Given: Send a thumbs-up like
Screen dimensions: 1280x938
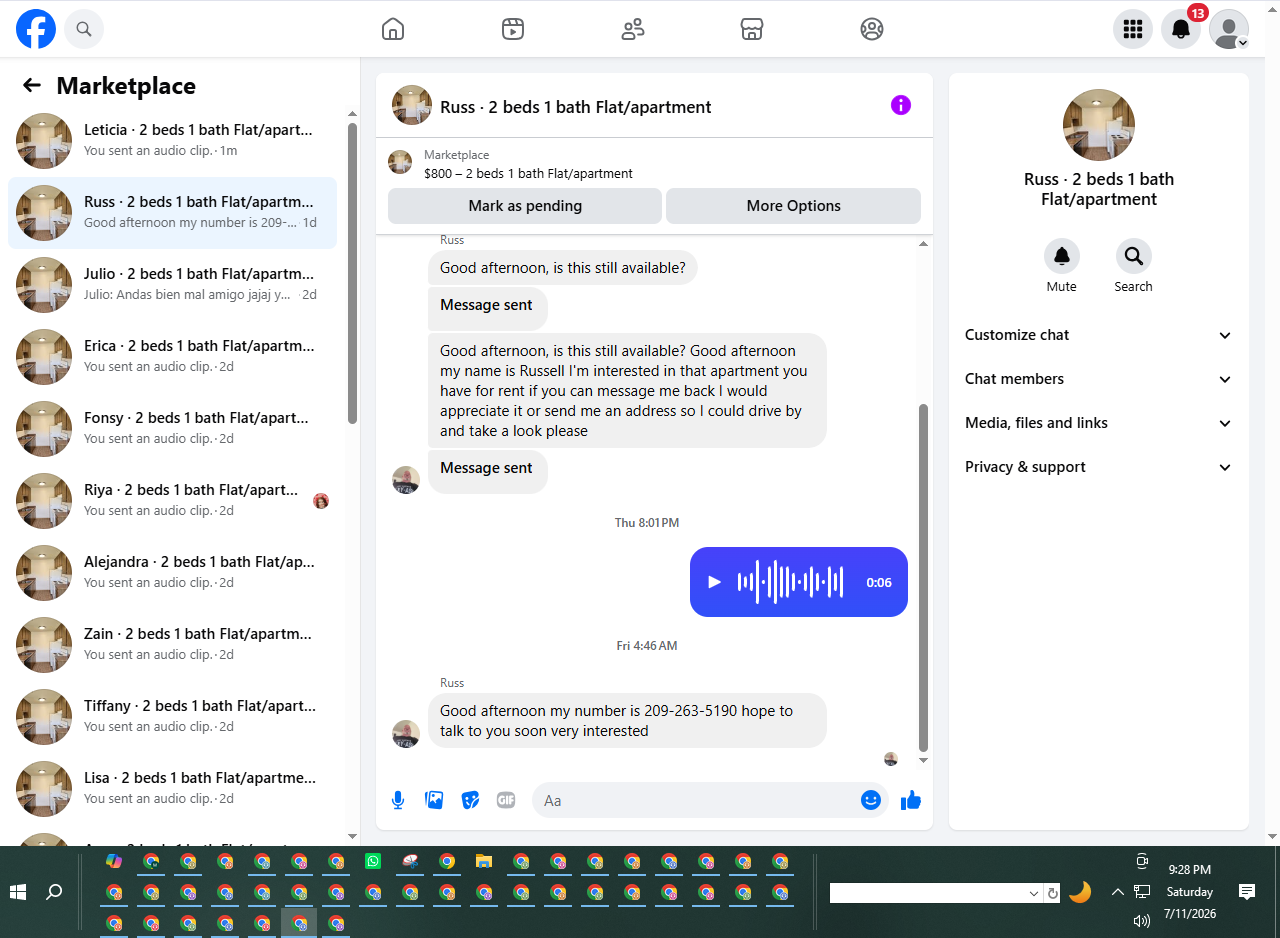Looking at the screenshot, I should tap(911, 800).
